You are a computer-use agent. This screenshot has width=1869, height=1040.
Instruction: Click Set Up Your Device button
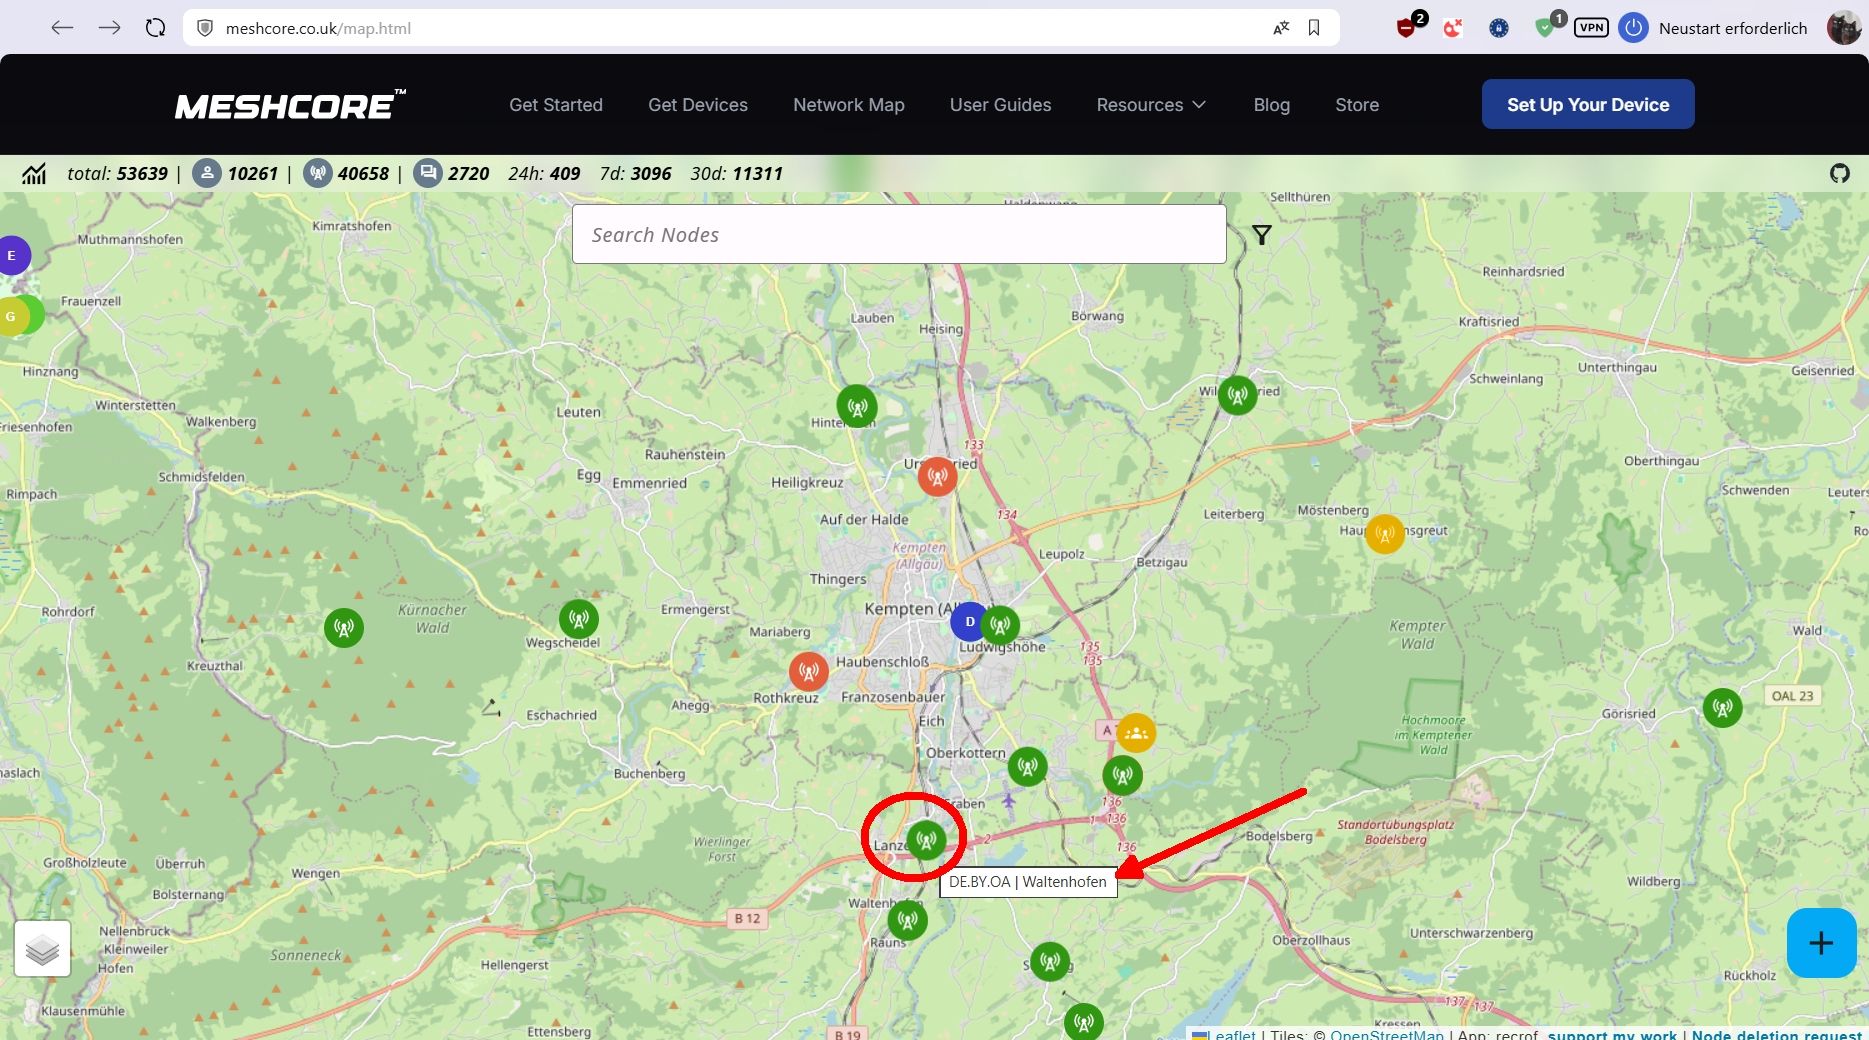1588,104
